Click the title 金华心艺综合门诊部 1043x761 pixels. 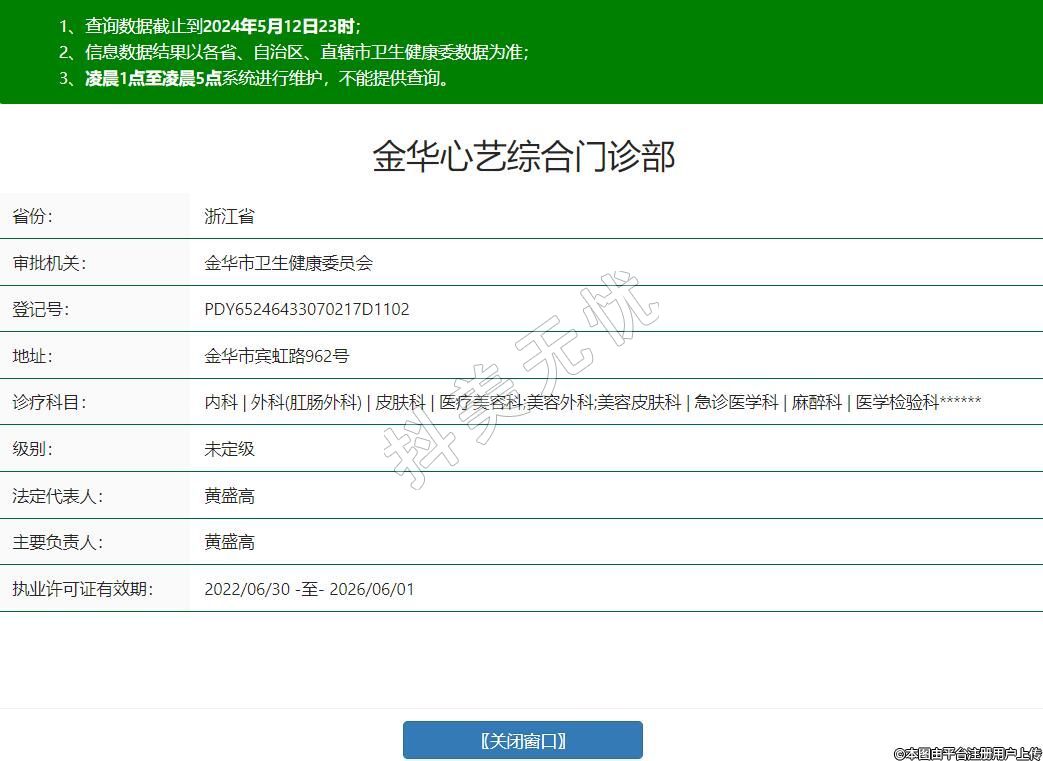[x=524, y=157]
